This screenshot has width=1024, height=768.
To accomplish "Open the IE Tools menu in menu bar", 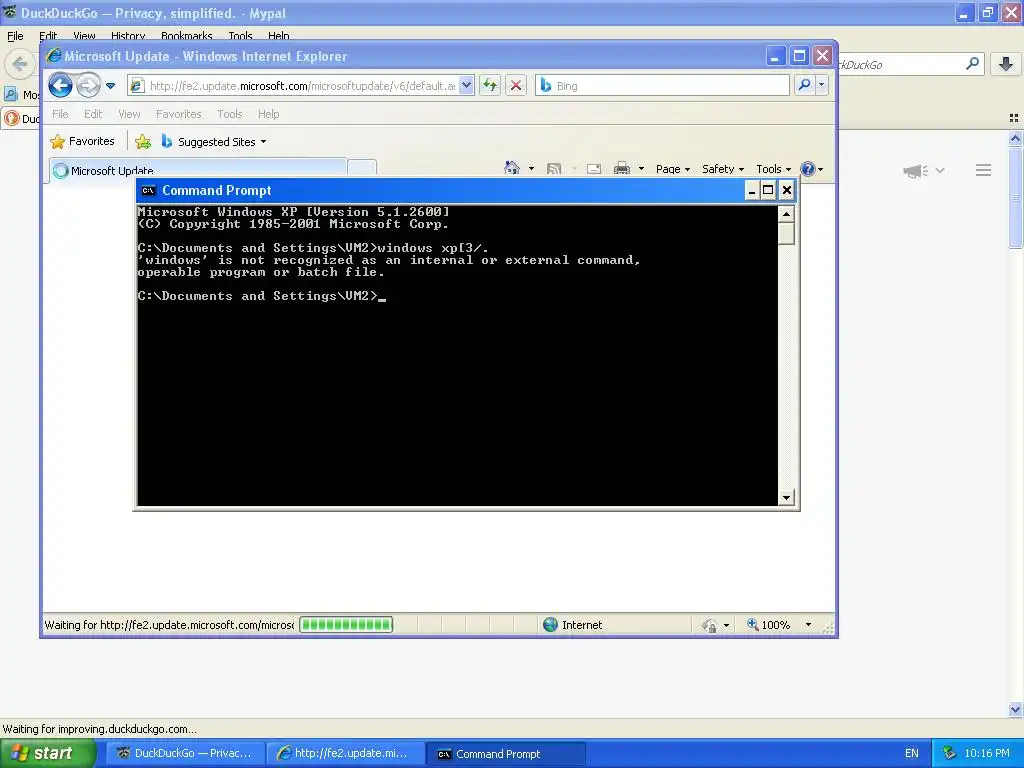I will (x=230, y=114).
